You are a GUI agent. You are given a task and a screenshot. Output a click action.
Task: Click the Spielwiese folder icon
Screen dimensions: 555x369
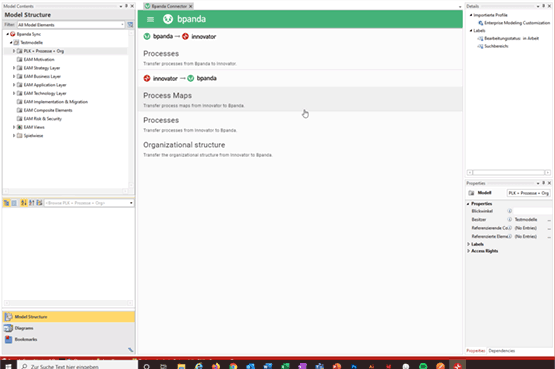click(20, 136)
